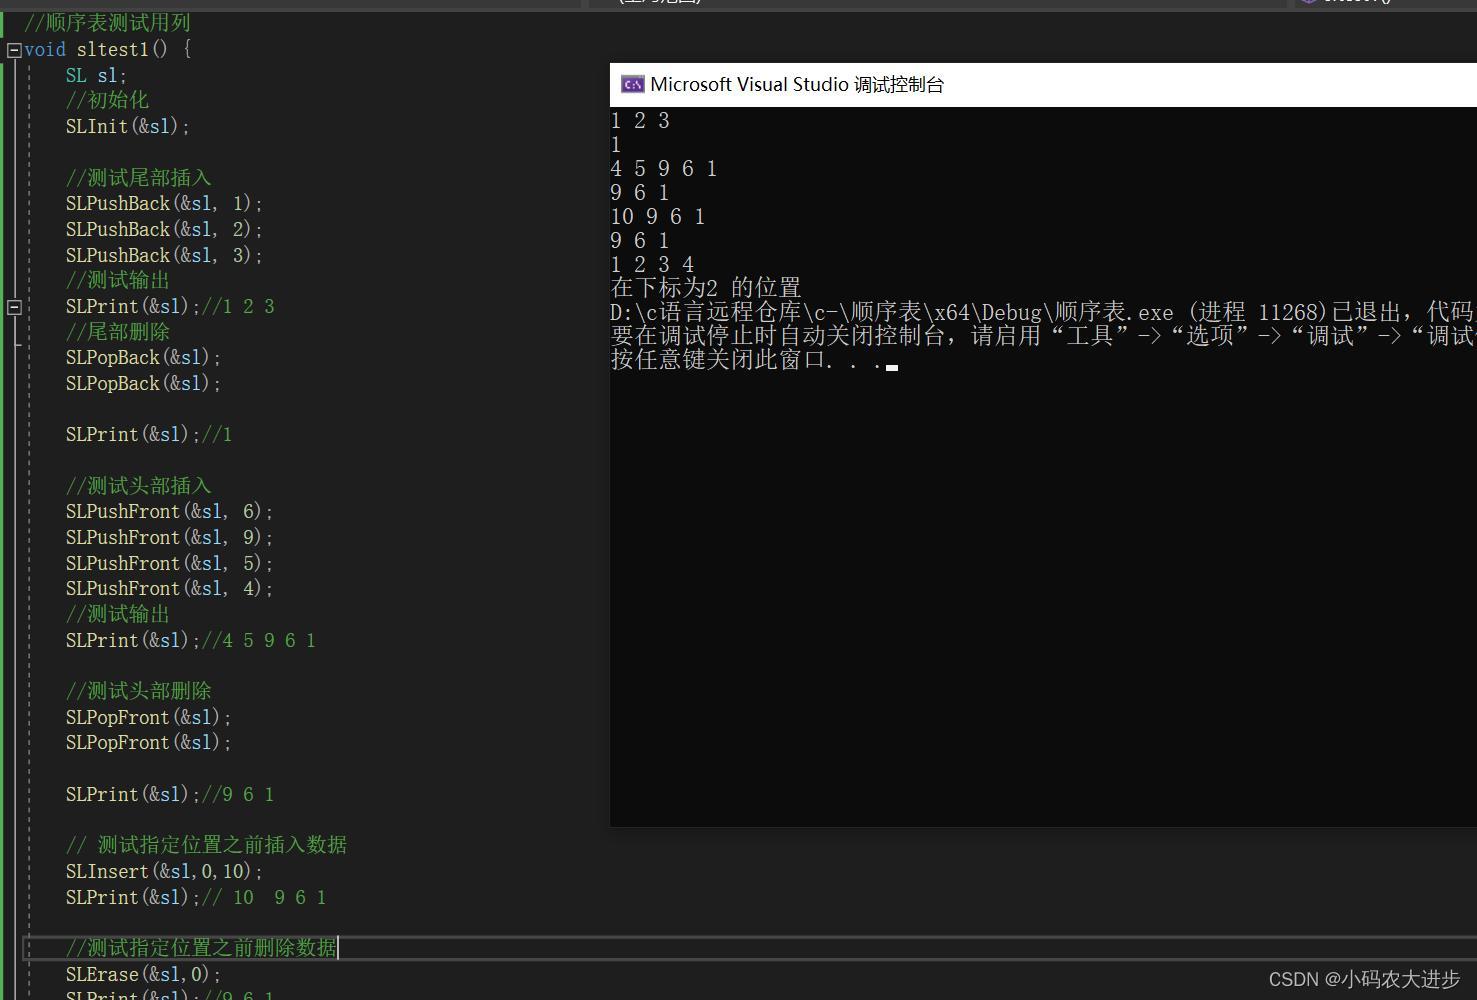Viewport: 1477px width, 1000px height.
Task: Click the SLPrint(&sl);//4 5 9 6 1 line
Action: 191,640
